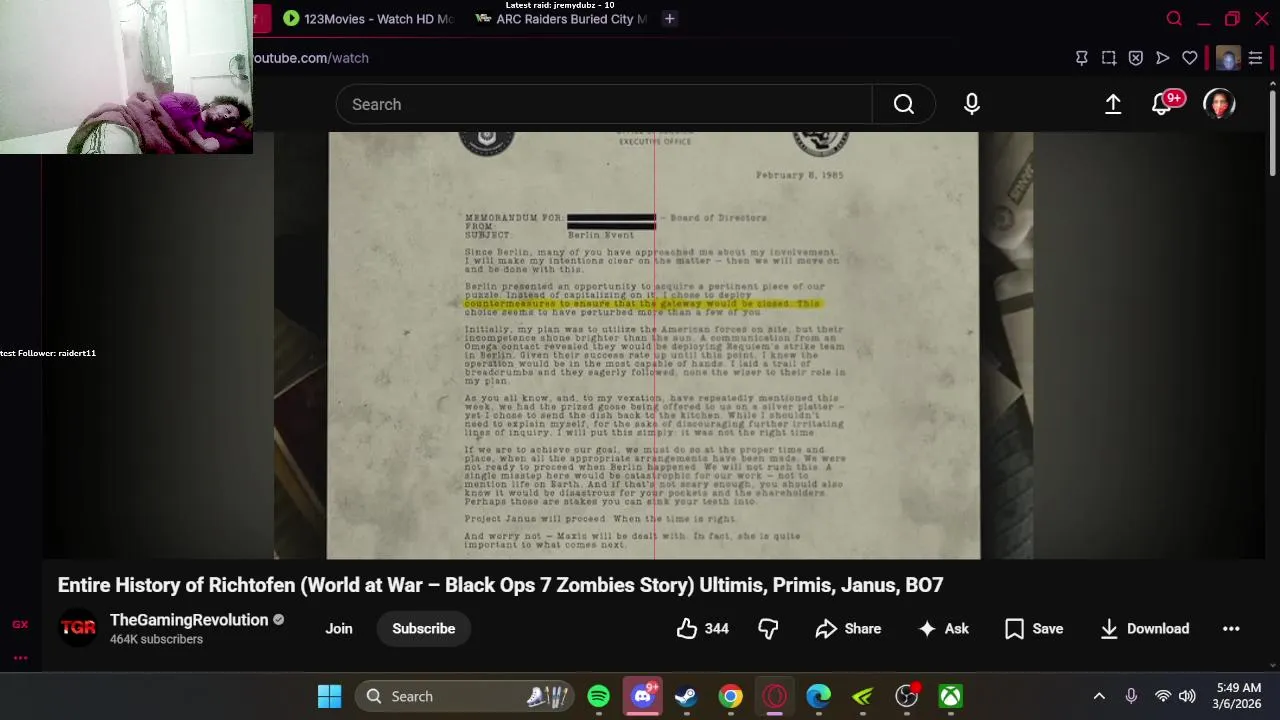
Task: Dislike the video with thumbs down
Action: click(768, 629)
